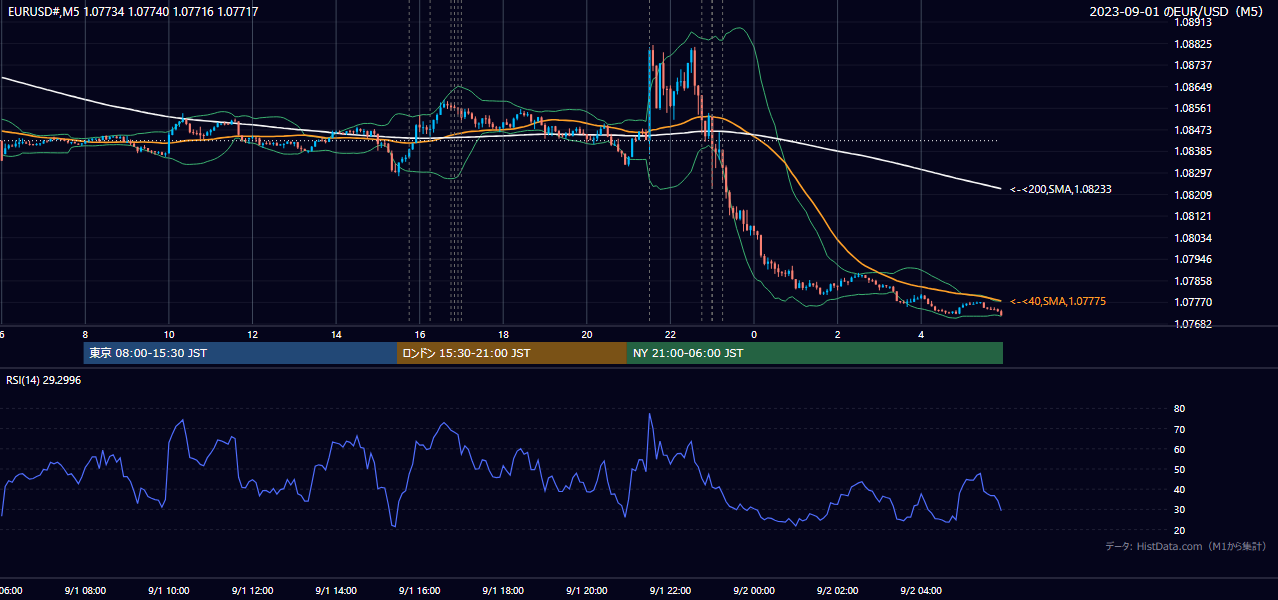Screen dimensions: 1278x600
Task: Click the 1.08649 price axis label
Action: [1194, 87]
